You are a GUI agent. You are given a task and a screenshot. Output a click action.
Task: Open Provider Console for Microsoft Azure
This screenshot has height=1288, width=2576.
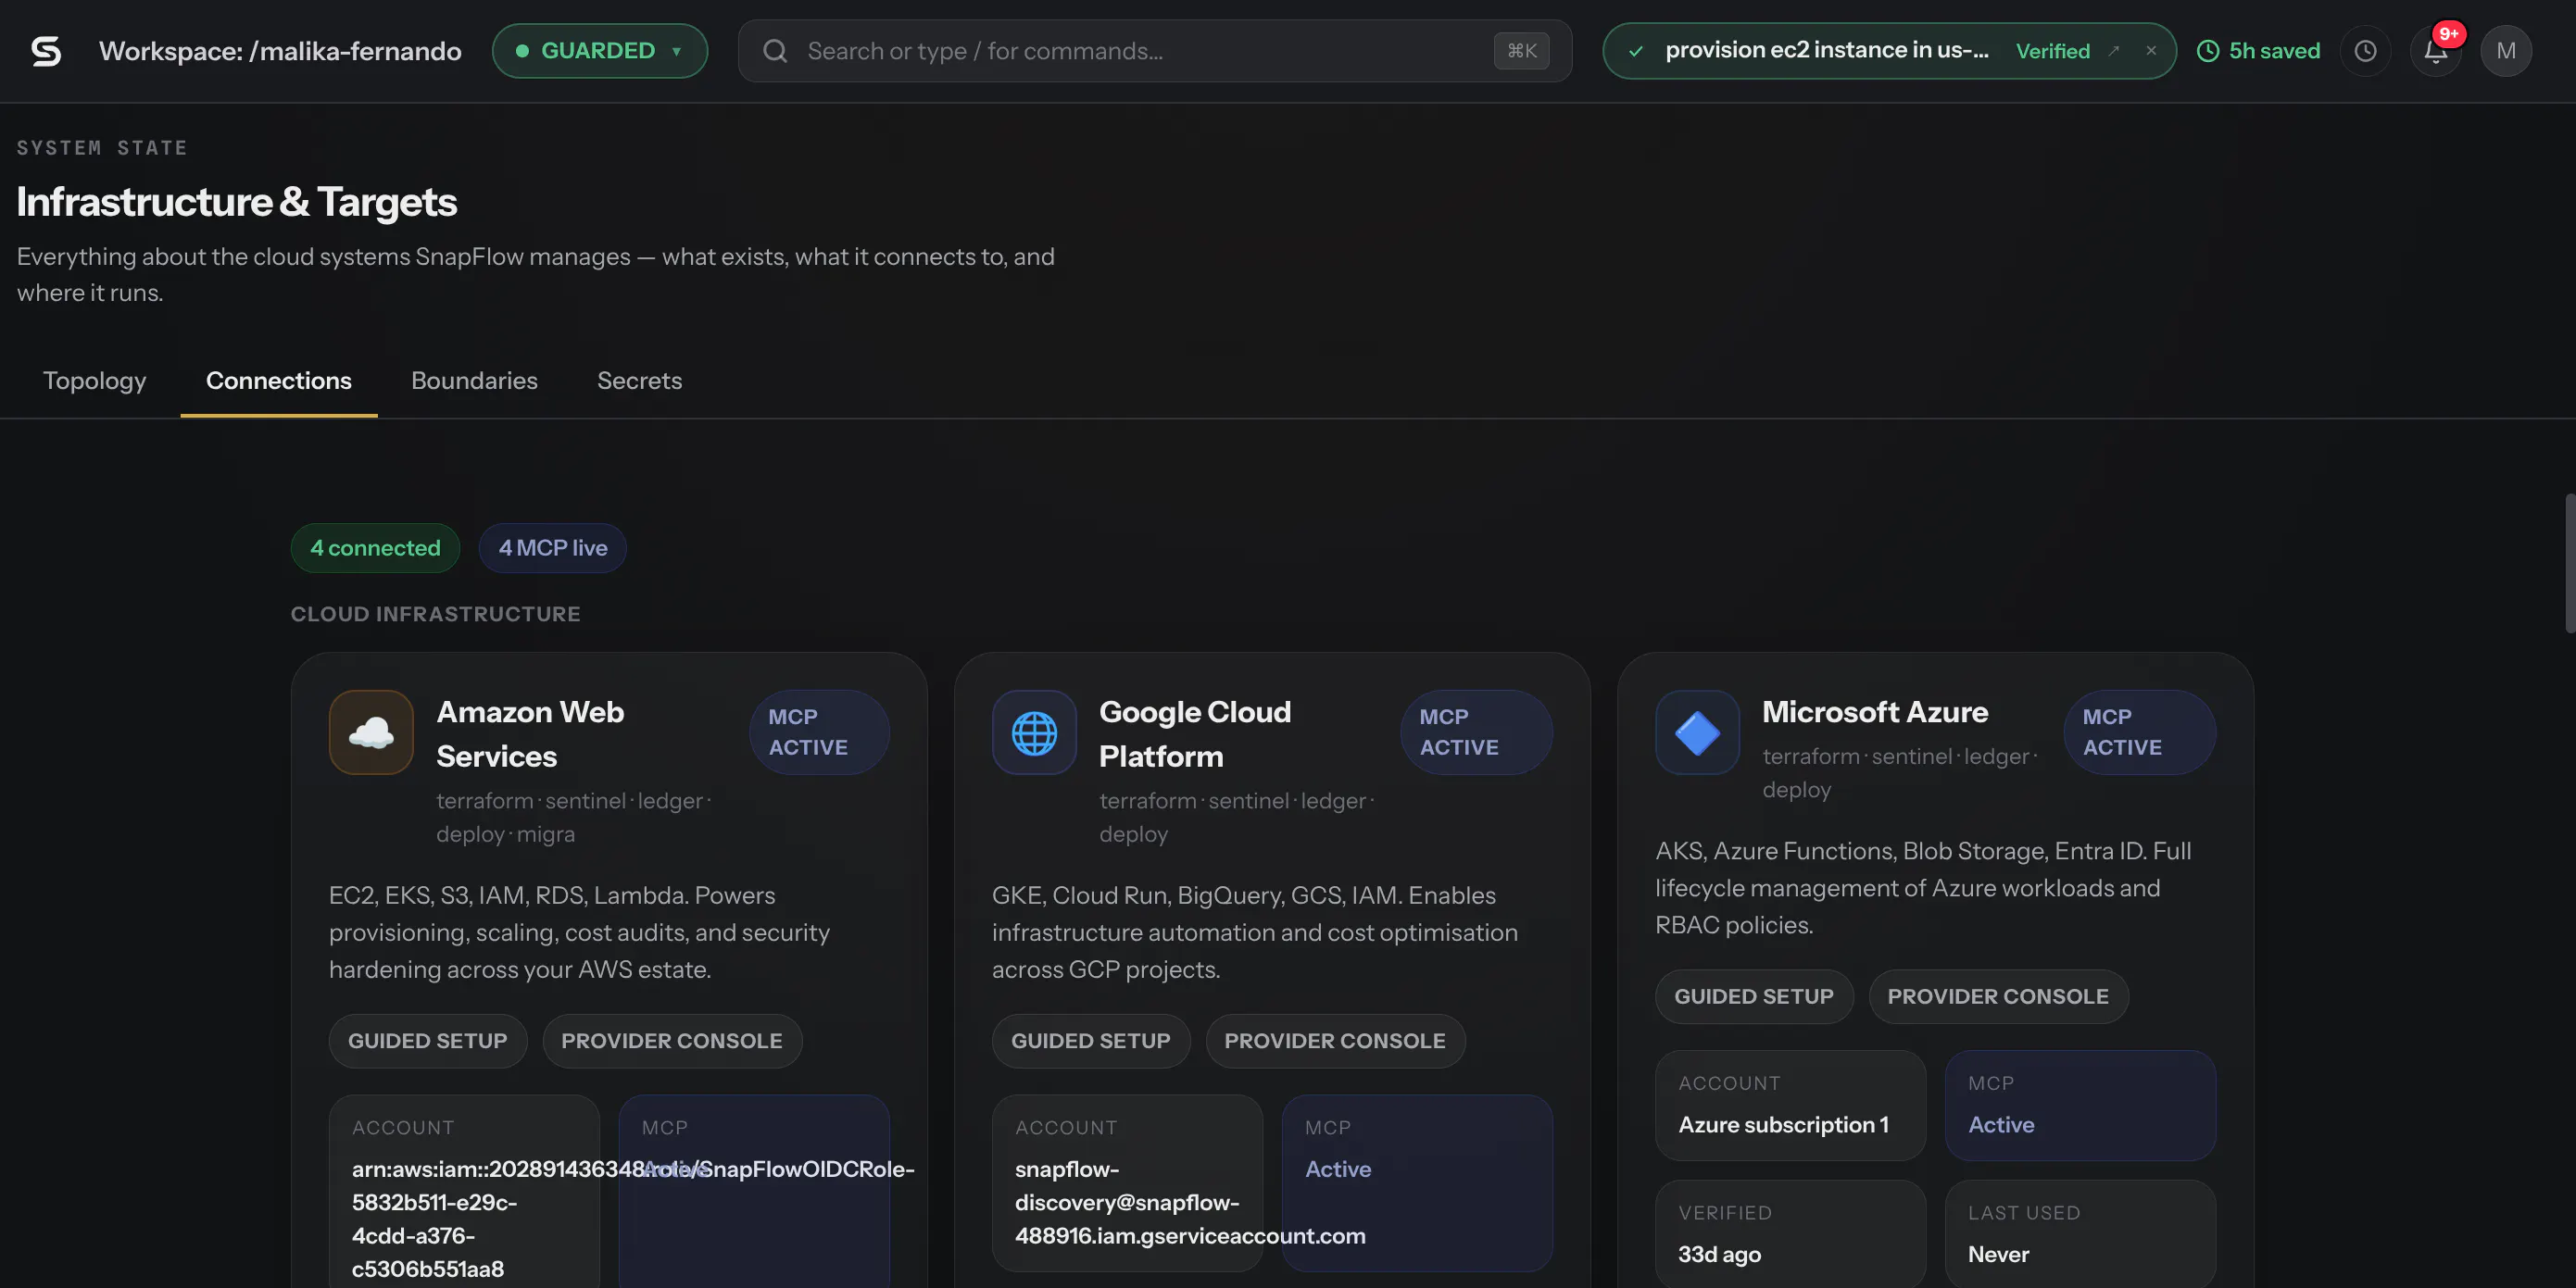pos(1998,997)
